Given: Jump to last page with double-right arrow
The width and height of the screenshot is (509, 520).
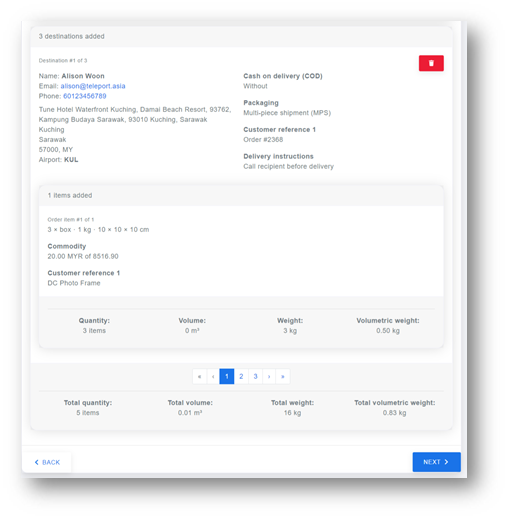Looking at the screenshot, I should (283, 376).
